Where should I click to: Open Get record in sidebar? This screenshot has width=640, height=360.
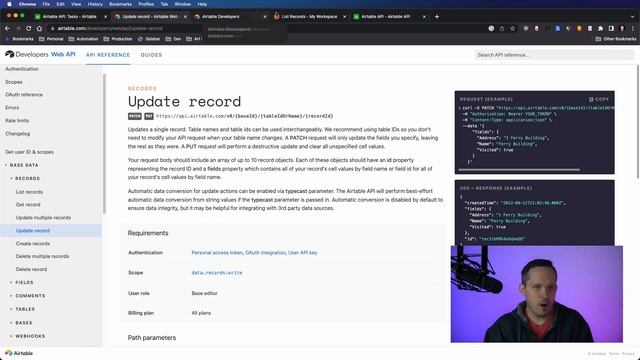pos(28,204)
